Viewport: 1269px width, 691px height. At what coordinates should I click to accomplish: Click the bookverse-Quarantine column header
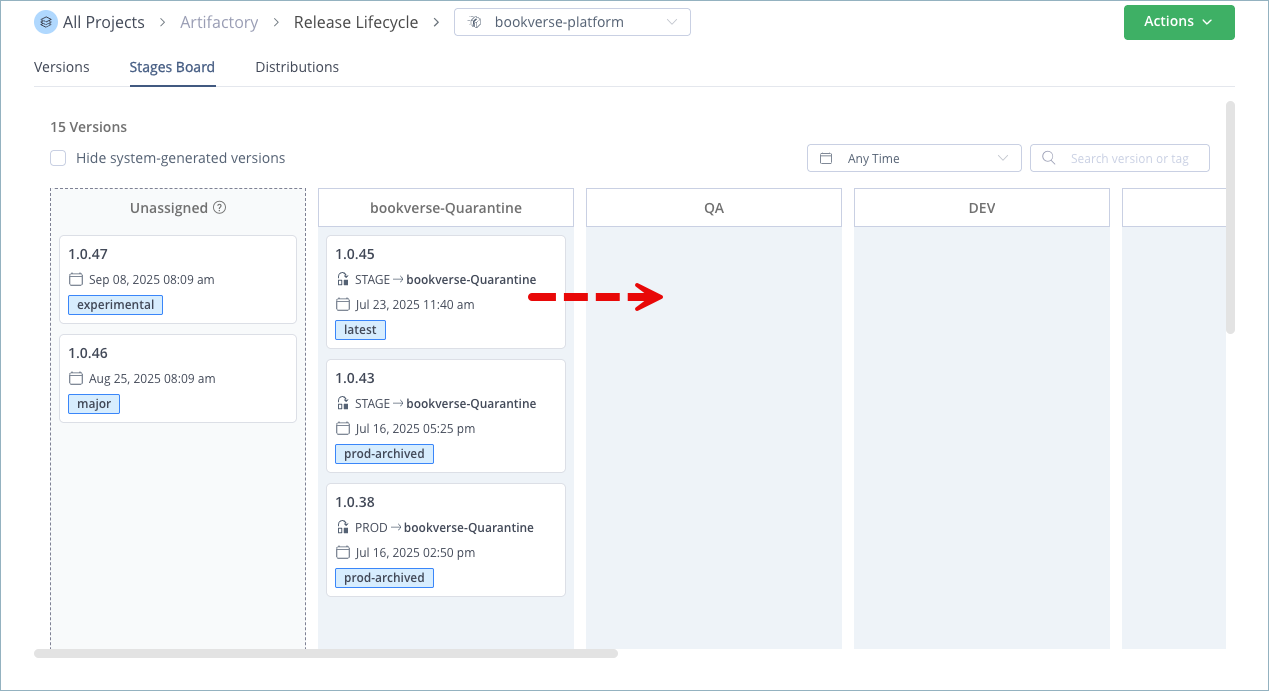(x=446, y=208)
